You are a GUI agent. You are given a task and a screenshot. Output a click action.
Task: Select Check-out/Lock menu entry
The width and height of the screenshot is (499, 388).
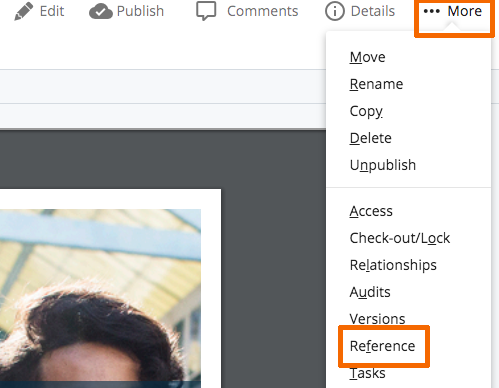click(x=400, y=238)
